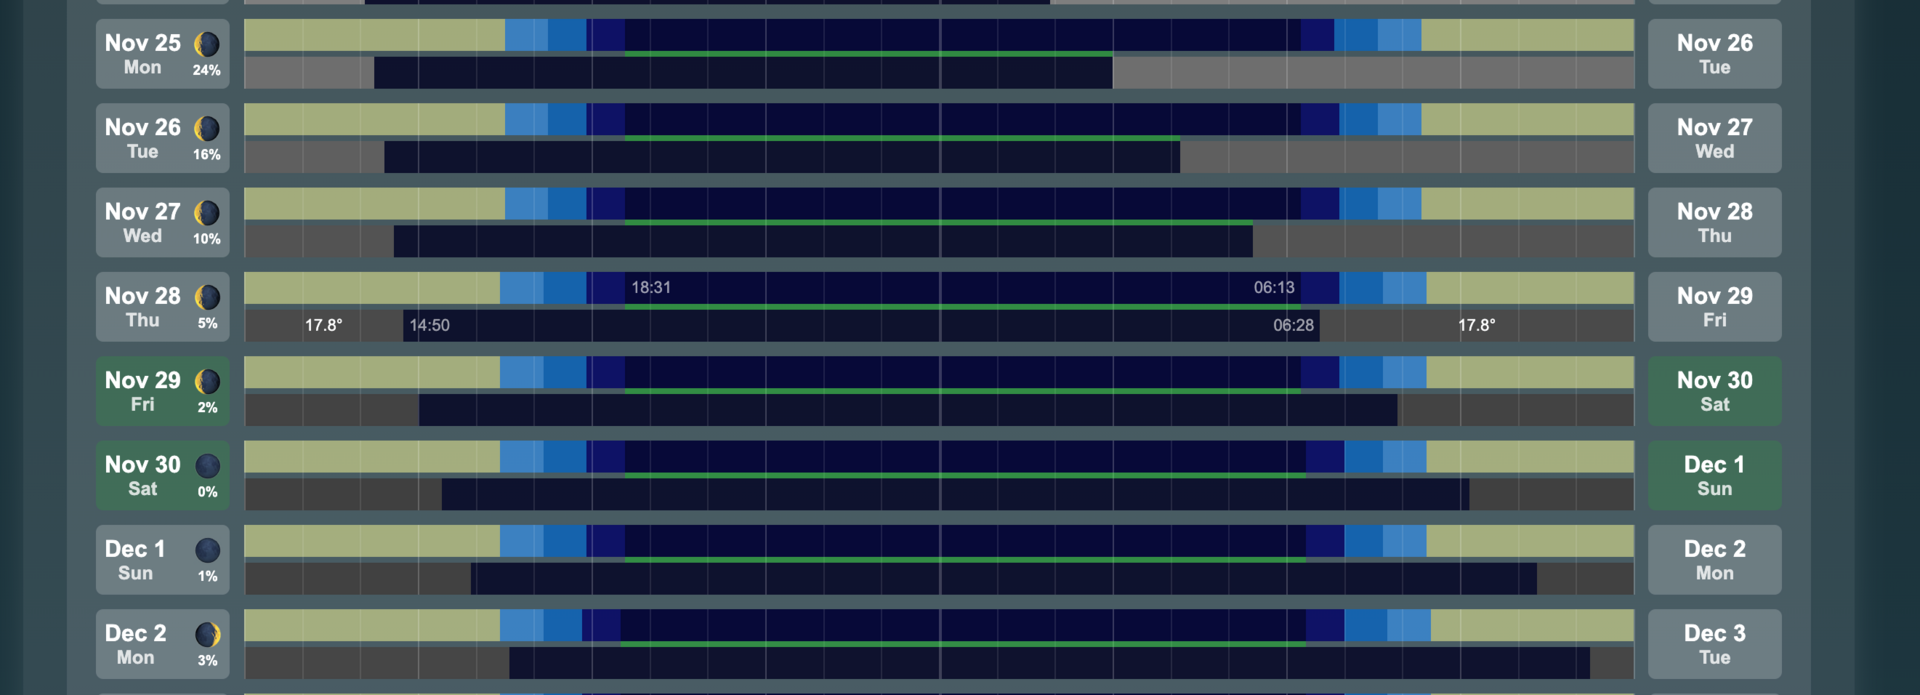Click the green Dec 1 Sun right label
This screenshot has width=1920, height=695.
pos(1714,475)
